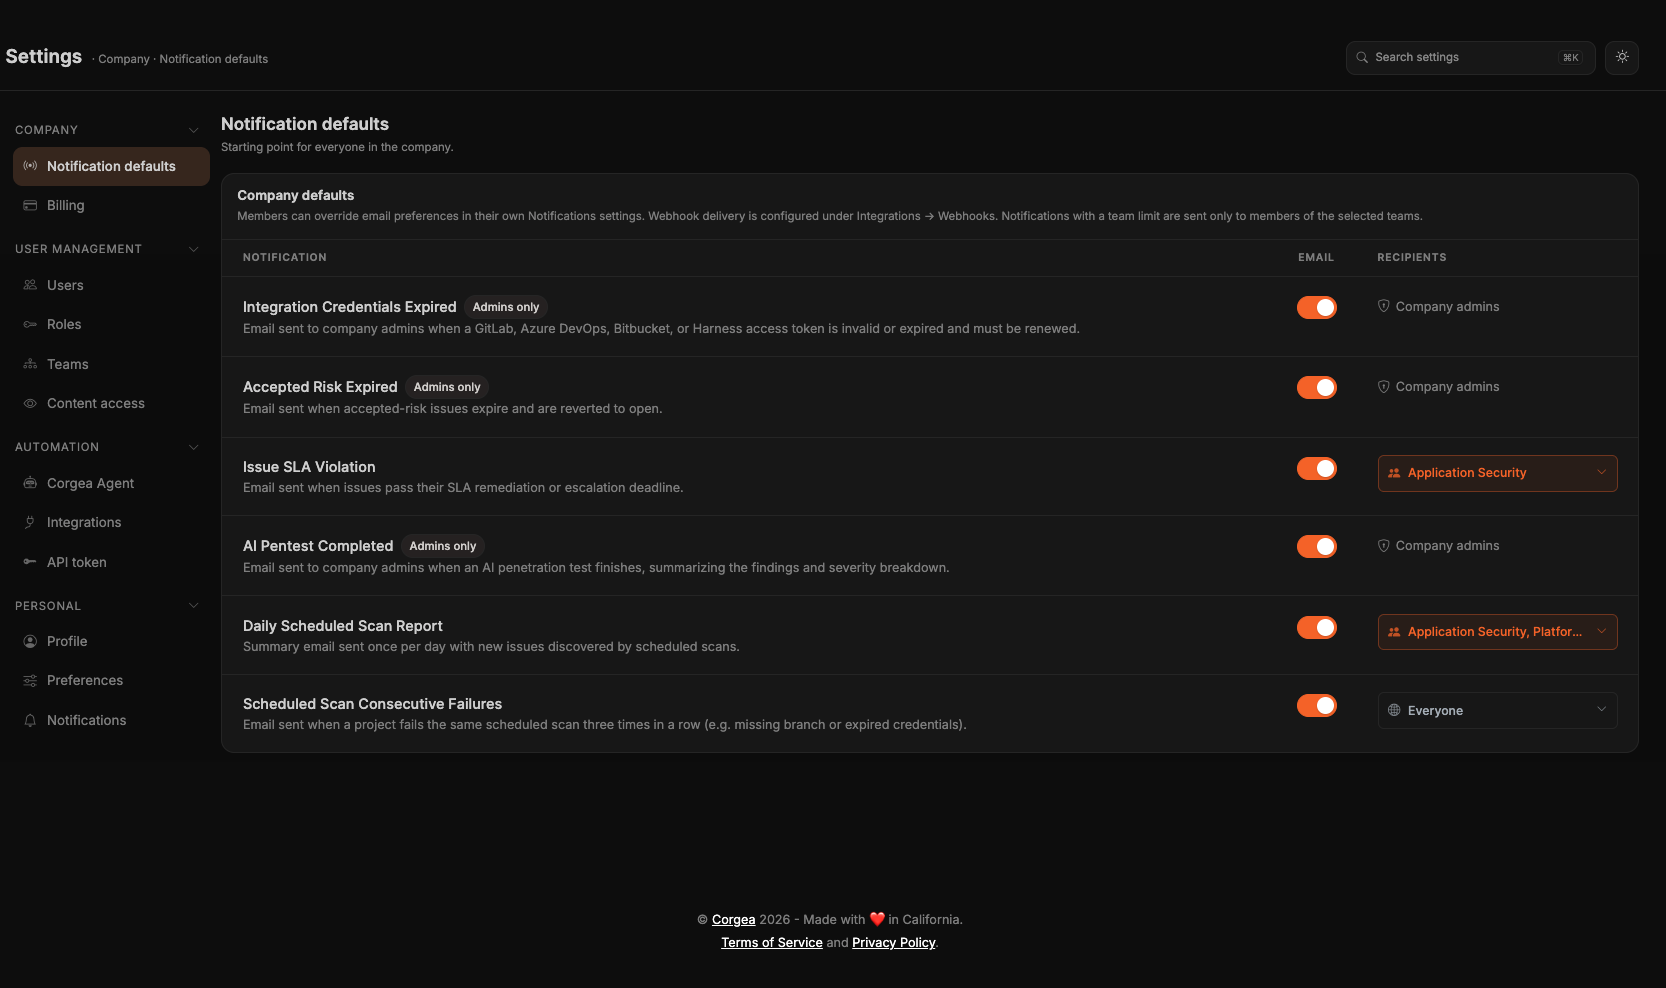Go to Integrations page
The width and height of the screenshot is (1666, 988).
tap(111, 522)
